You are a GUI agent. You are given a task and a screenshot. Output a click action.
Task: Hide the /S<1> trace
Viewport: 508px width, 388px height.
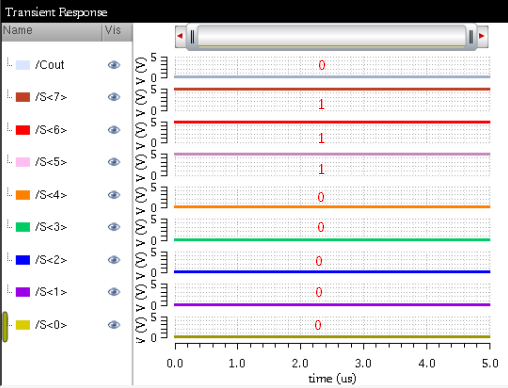pyautogui.click(x=114, y=292)
